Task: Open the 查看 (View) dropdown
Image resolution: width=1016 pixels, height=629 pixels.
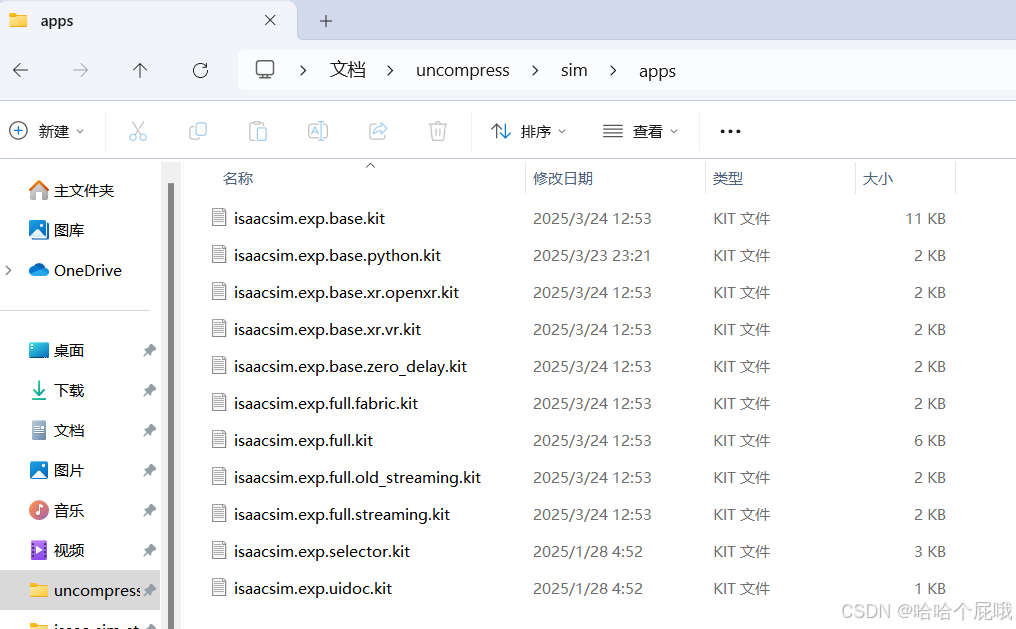Action: coord(640,132)
